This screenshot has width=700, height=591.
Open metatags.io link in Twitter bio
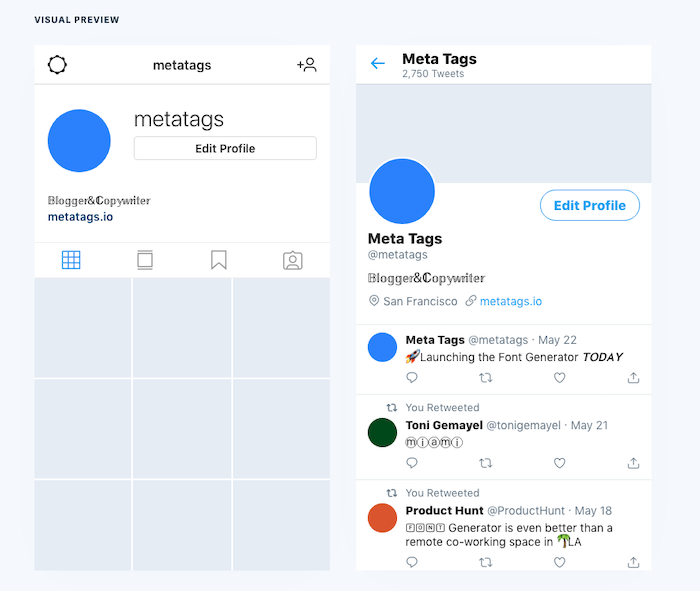510,301
